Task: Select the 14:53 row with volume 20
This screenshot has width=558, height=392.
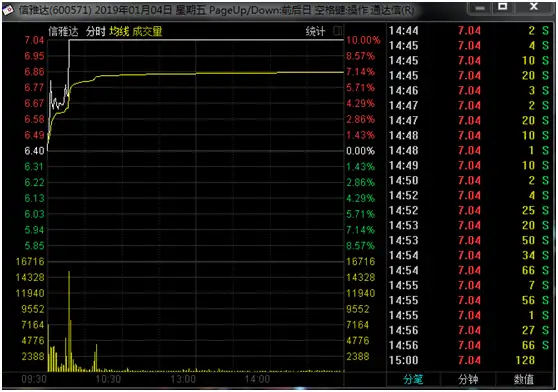Action: 469,225
